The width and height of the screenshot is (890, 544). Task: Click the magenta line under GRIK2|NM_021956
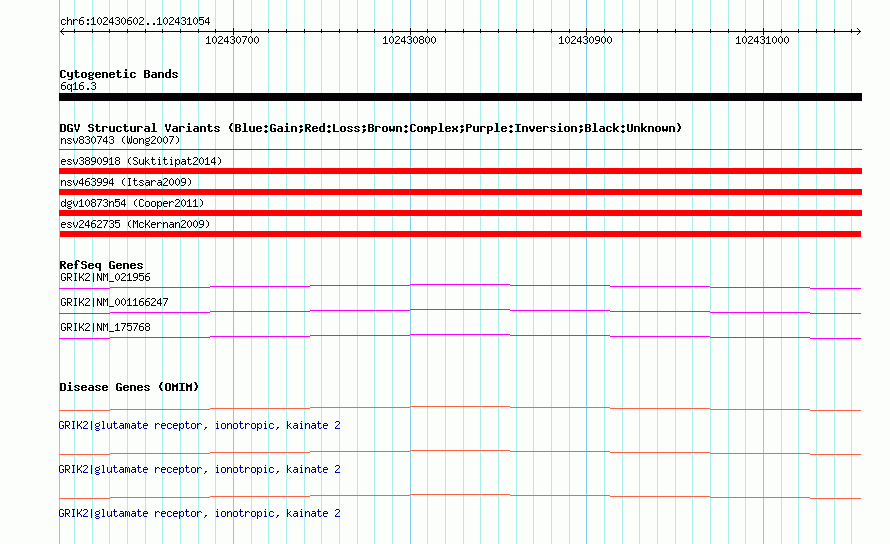460,286
